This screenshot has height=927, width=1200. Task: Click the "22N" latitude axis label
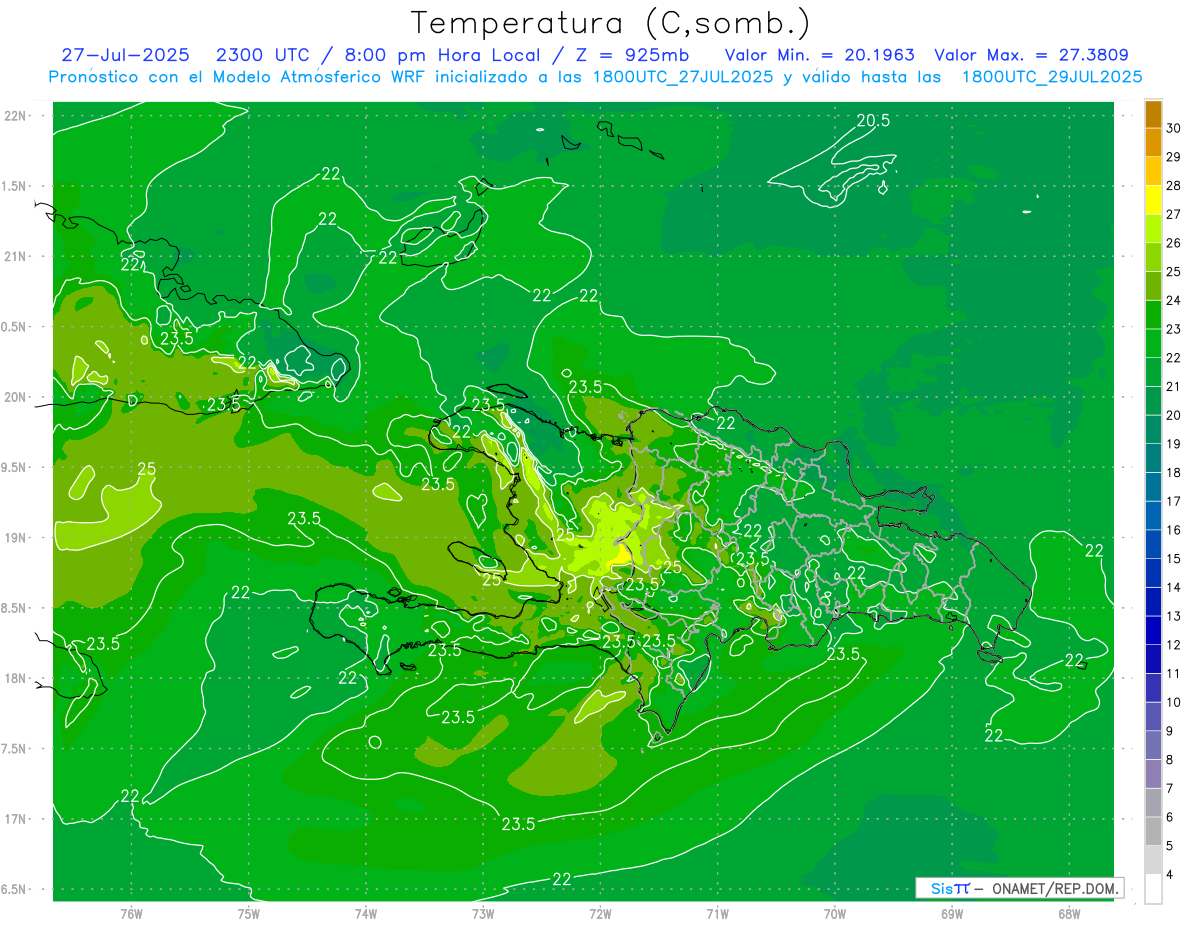14,116
